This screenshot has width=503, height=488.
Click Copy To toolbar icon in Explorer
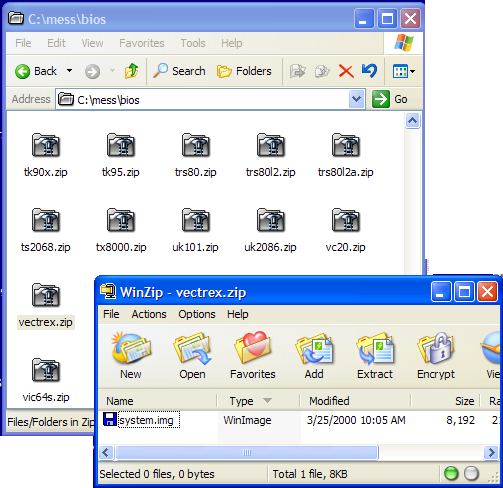[x=322, y=71]
